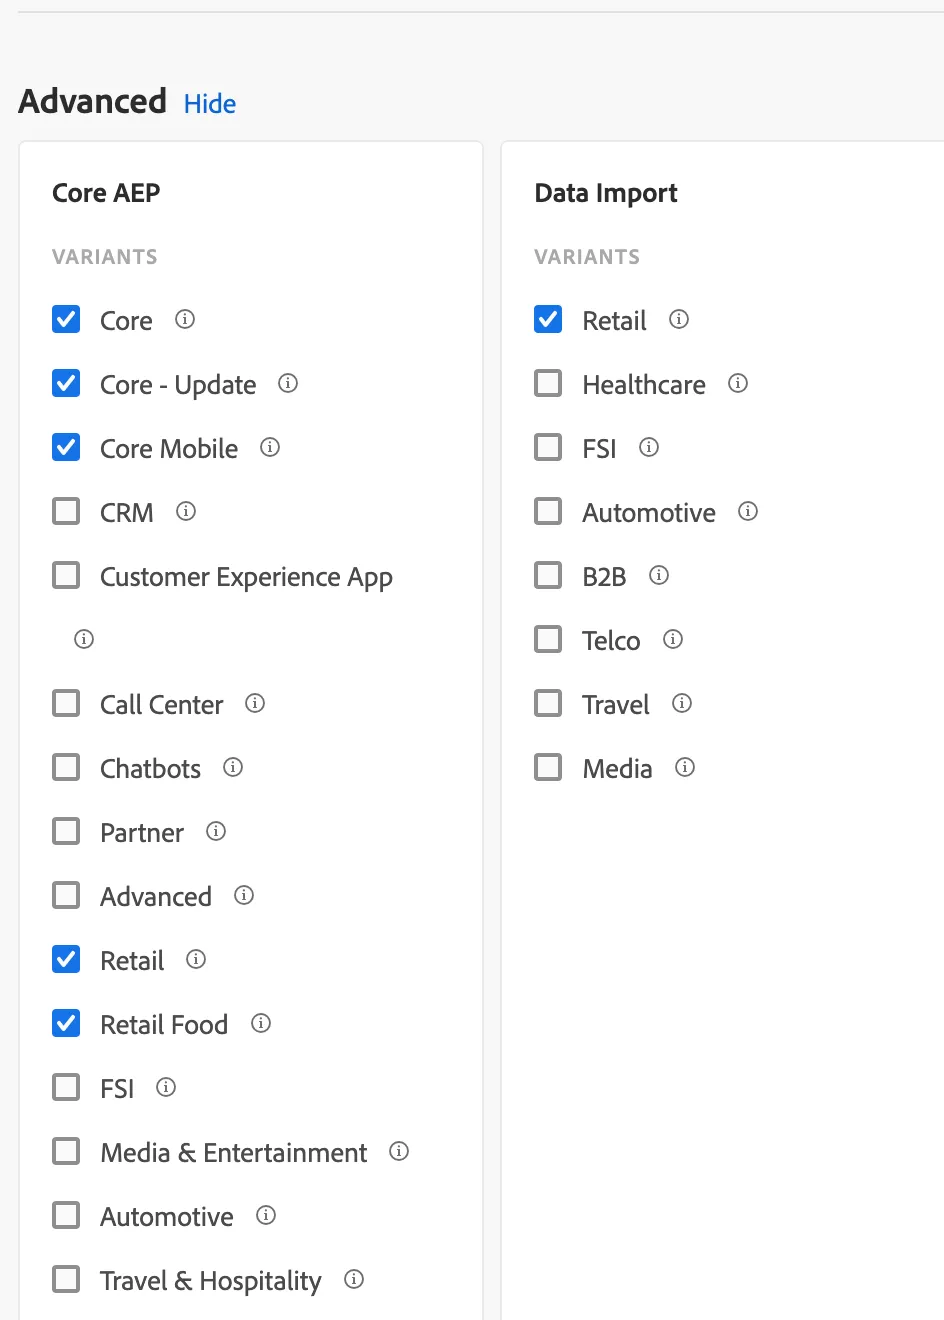This screenshot has width=944, height=1320.
Task: Open info icon for Customer Experience App
Action: click(84, 639)
